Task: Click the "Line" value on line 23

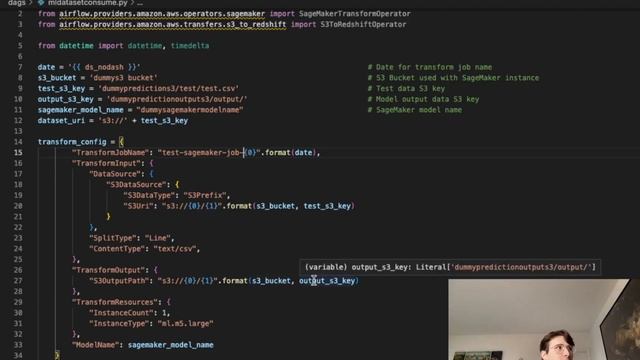Action: [158, 238]
